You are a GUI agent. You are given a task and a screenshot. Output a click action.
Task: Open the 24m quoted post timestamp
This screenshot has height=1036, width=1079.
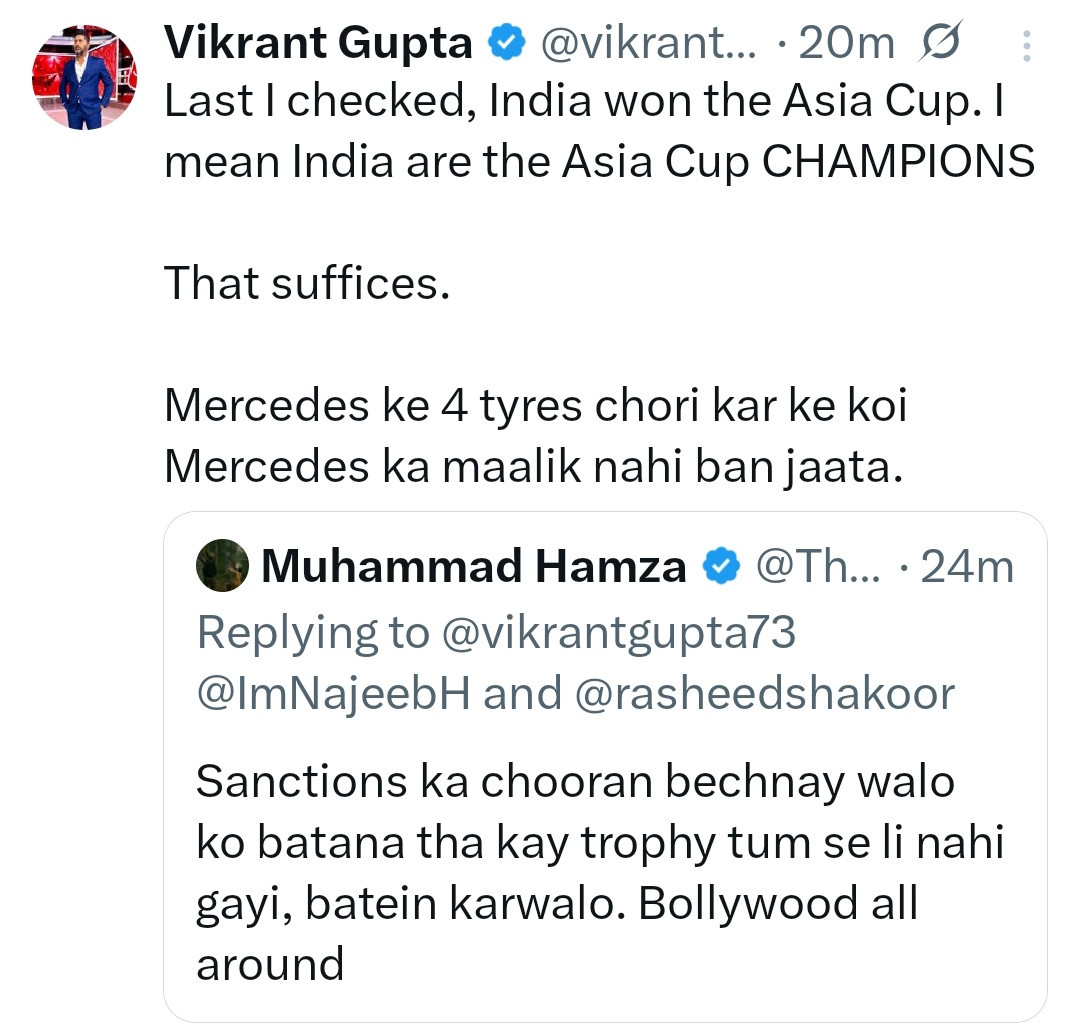tap(966, 567)
